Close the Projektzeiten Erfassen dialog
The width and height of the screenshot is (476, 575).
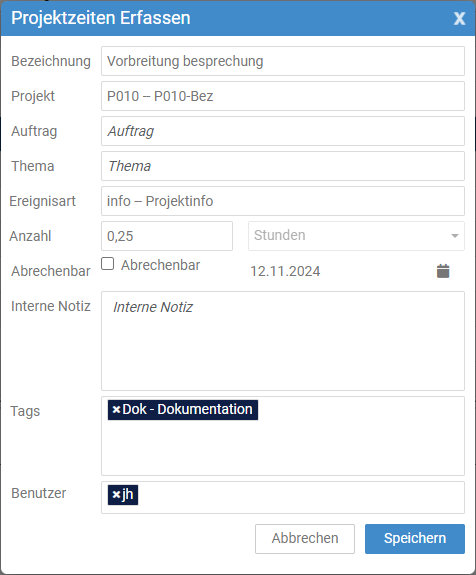click(459, 18)
